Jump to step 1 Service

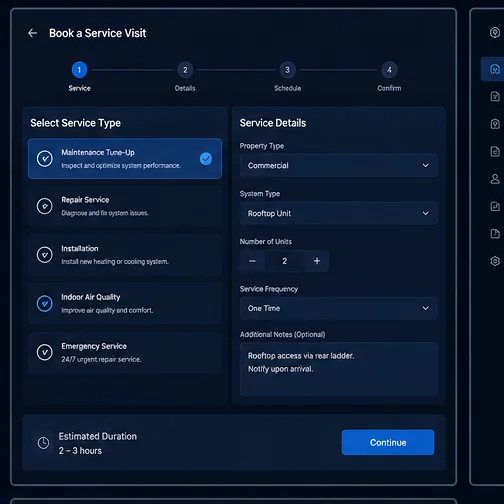pyautogui.click(x=79, y=70)
